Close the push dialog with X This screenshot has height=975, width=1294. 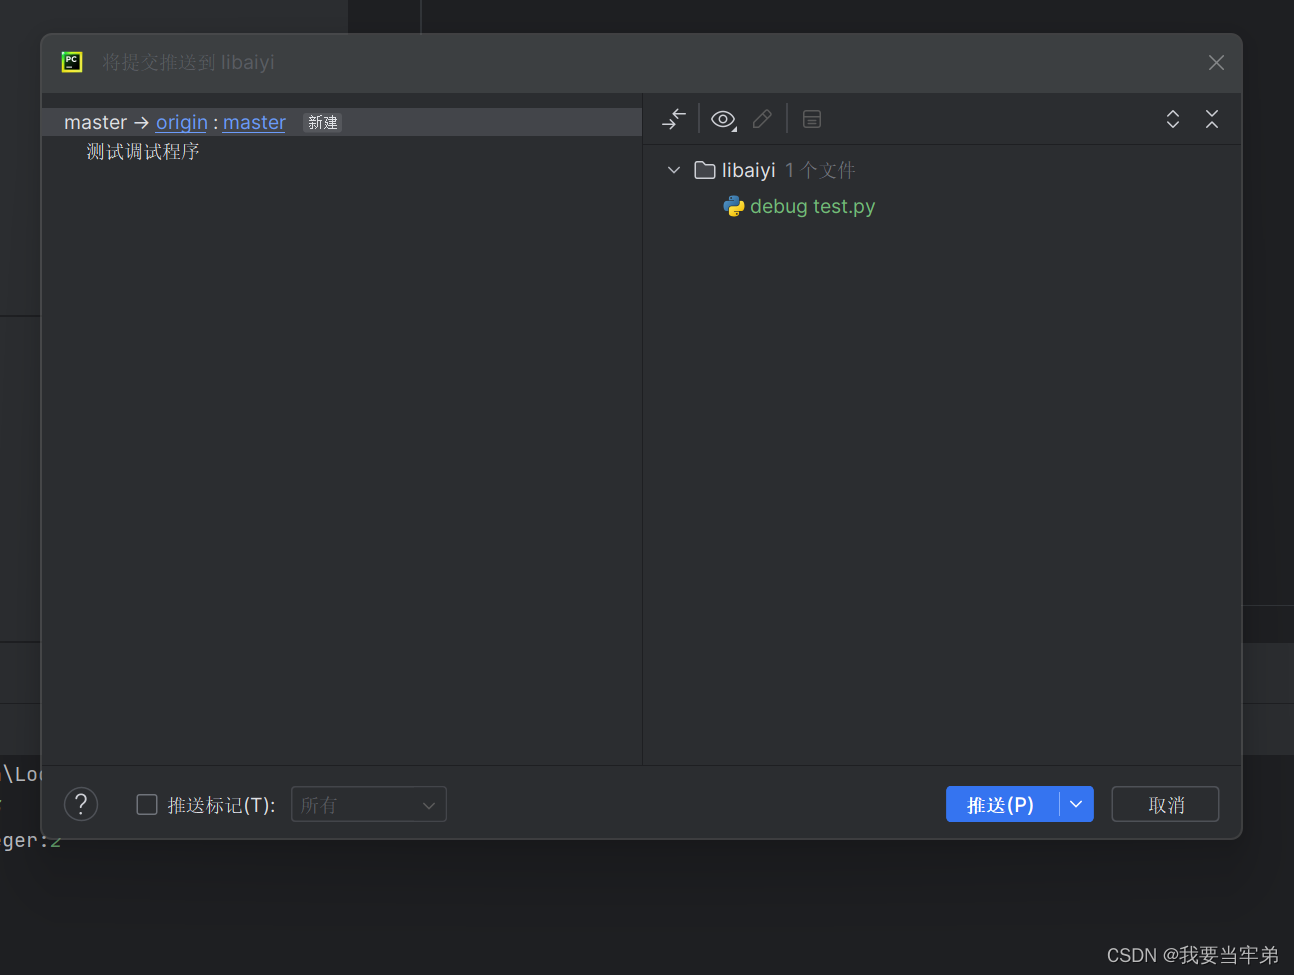pos(1216,63)
